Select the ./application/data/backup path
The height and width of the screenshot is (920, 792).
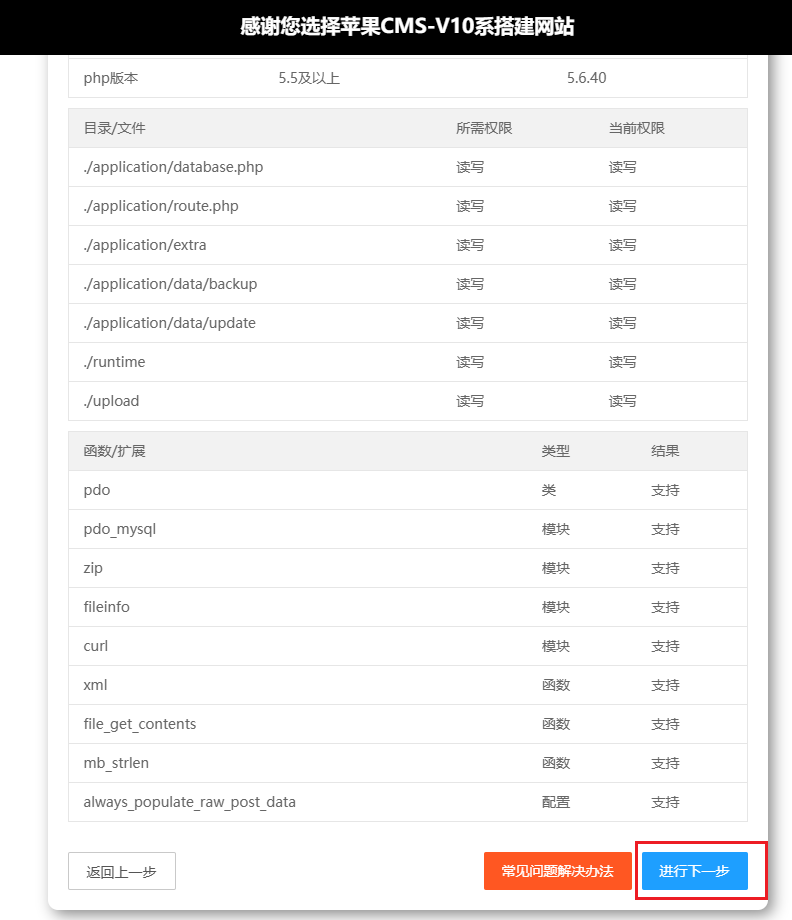170,284
